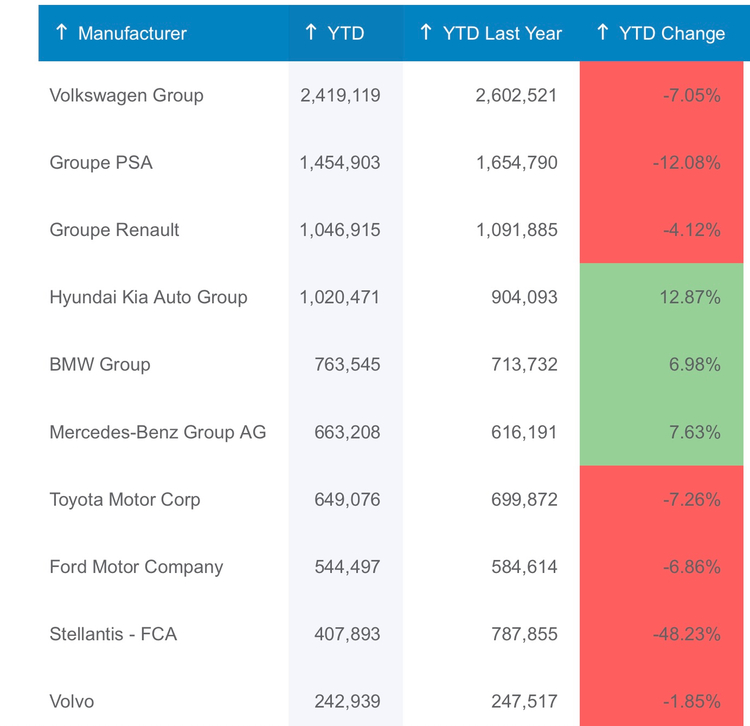
Task: Sort table by YTD header label
Action: point(346,33)
